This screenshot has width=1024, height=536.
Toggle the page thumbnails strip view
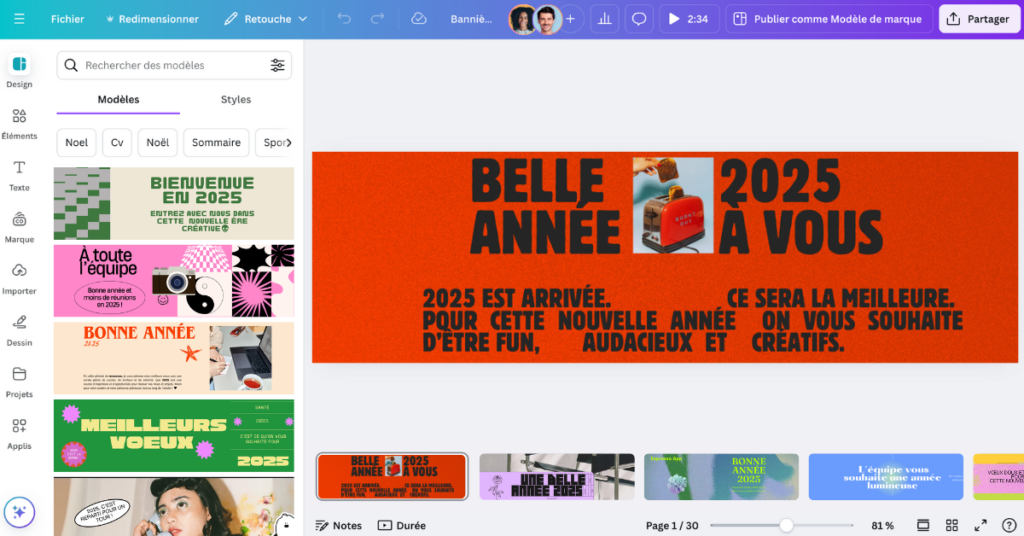point(923,526)
